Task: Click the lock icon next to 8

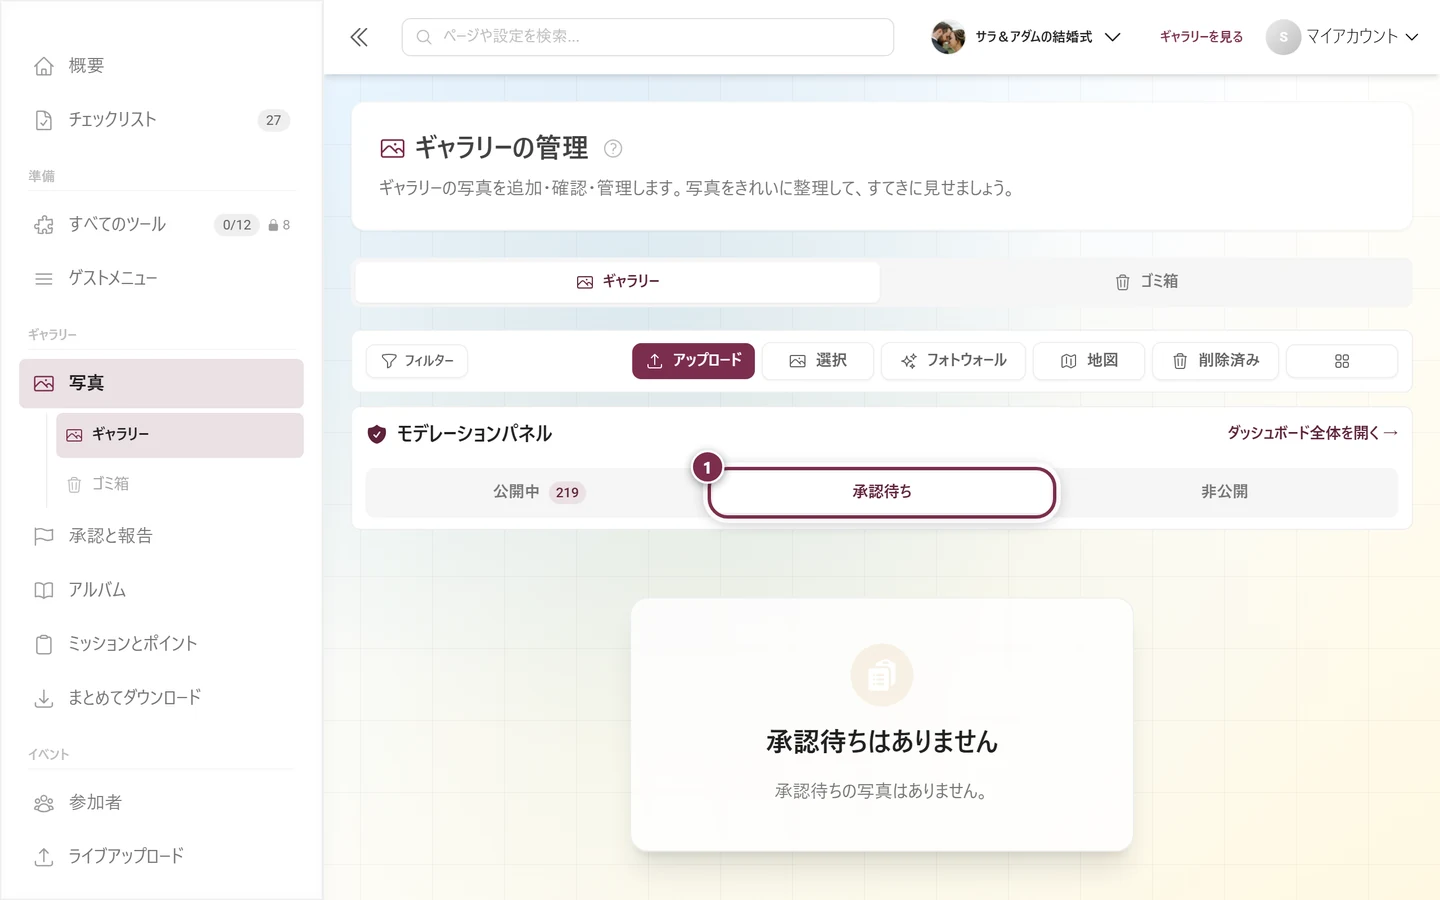Action: coord(273,226)
